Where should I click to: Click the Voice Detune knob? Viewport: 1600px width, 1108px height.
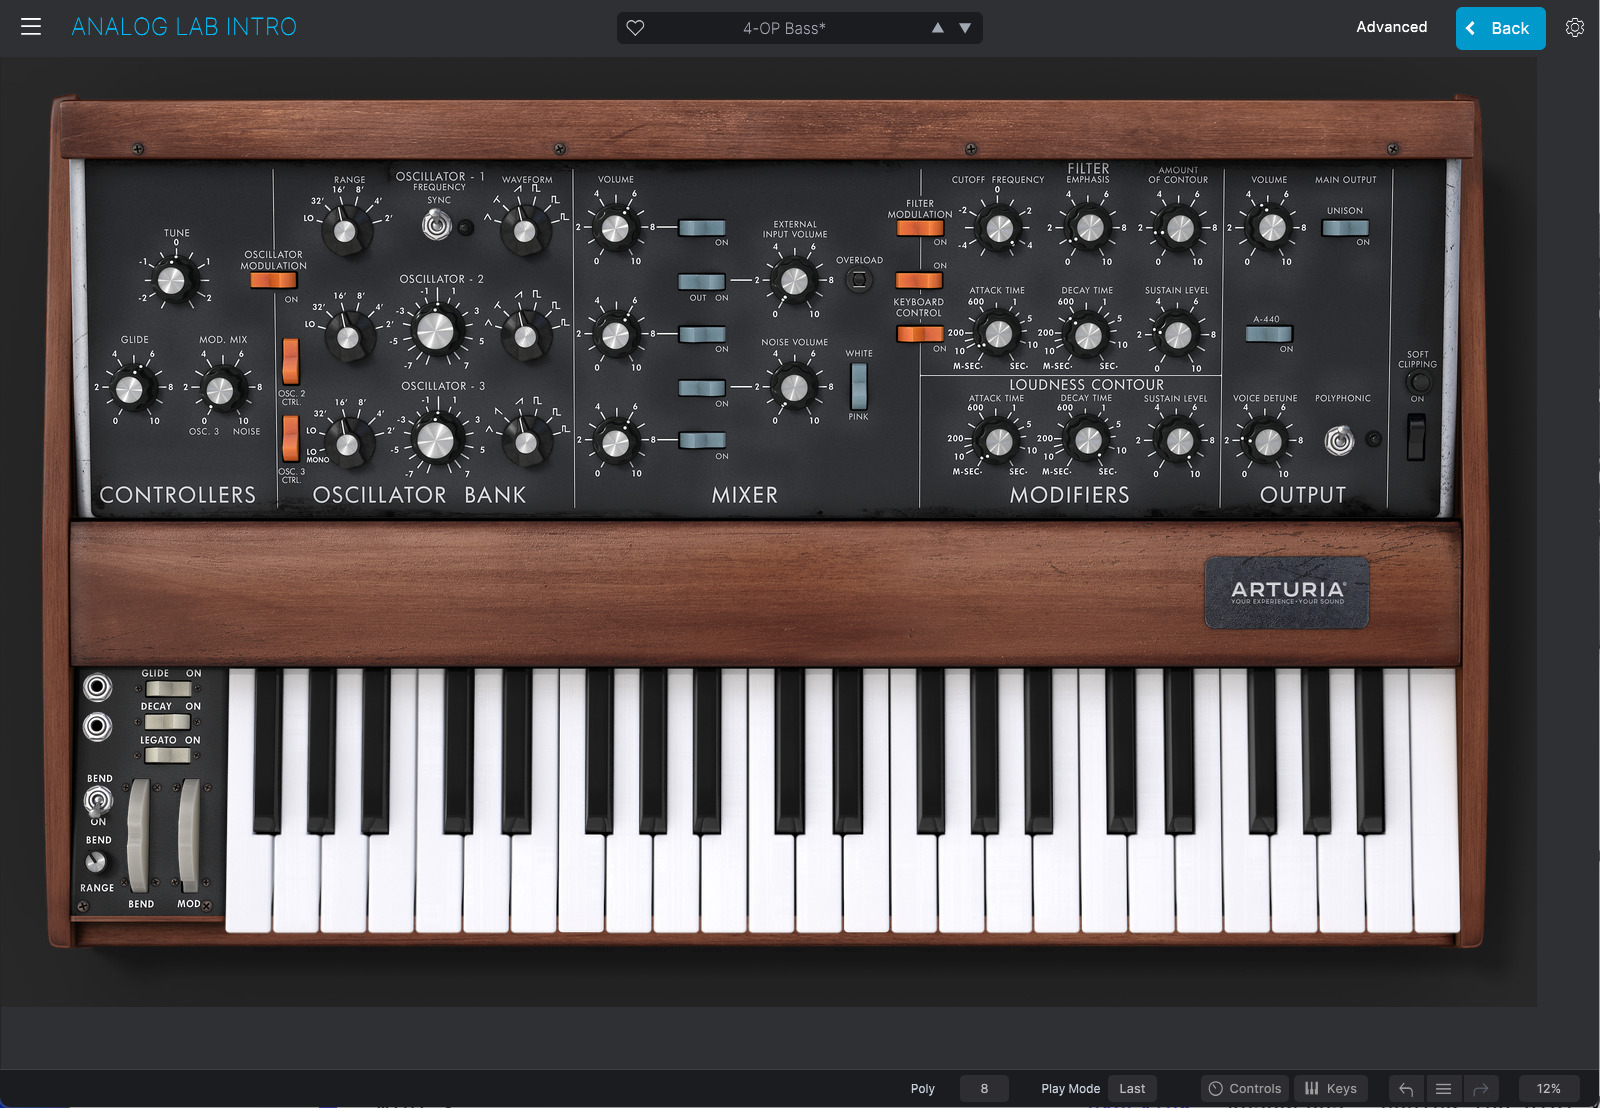tap(1267, 440)
